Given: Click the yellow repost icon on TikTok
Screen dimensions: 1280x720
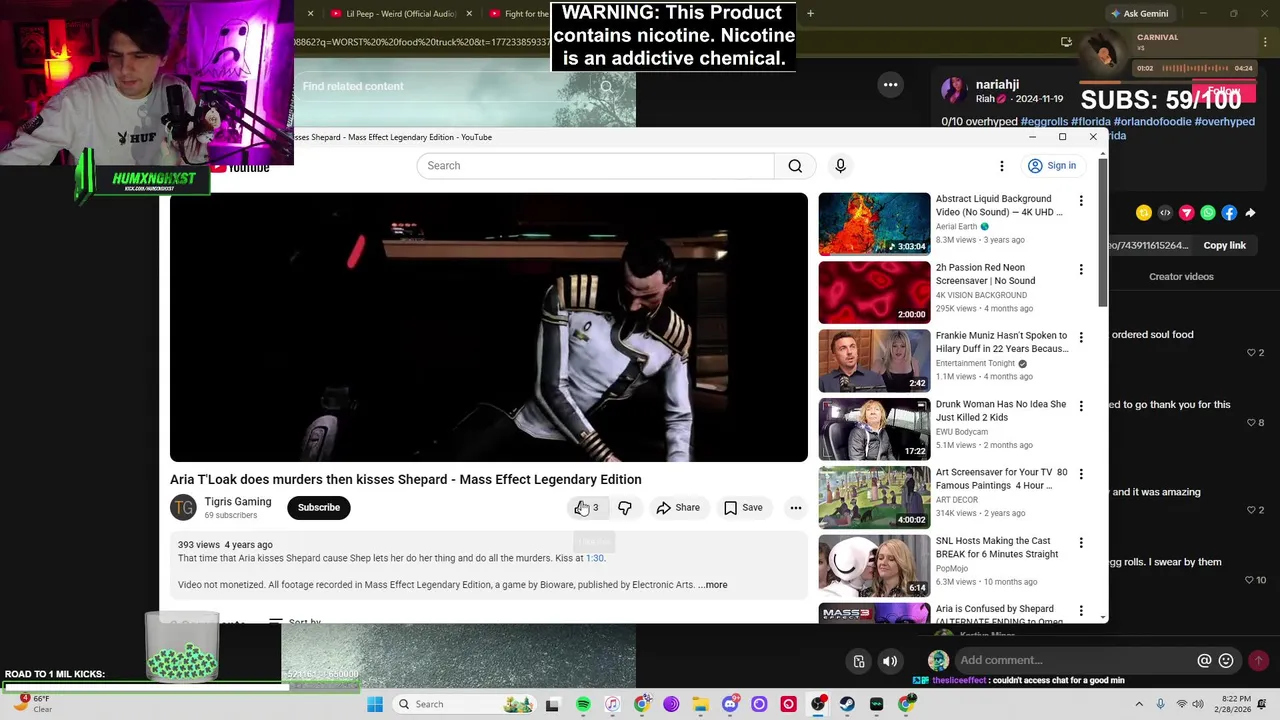Looking at the screenshot, I should [1144, 213].
